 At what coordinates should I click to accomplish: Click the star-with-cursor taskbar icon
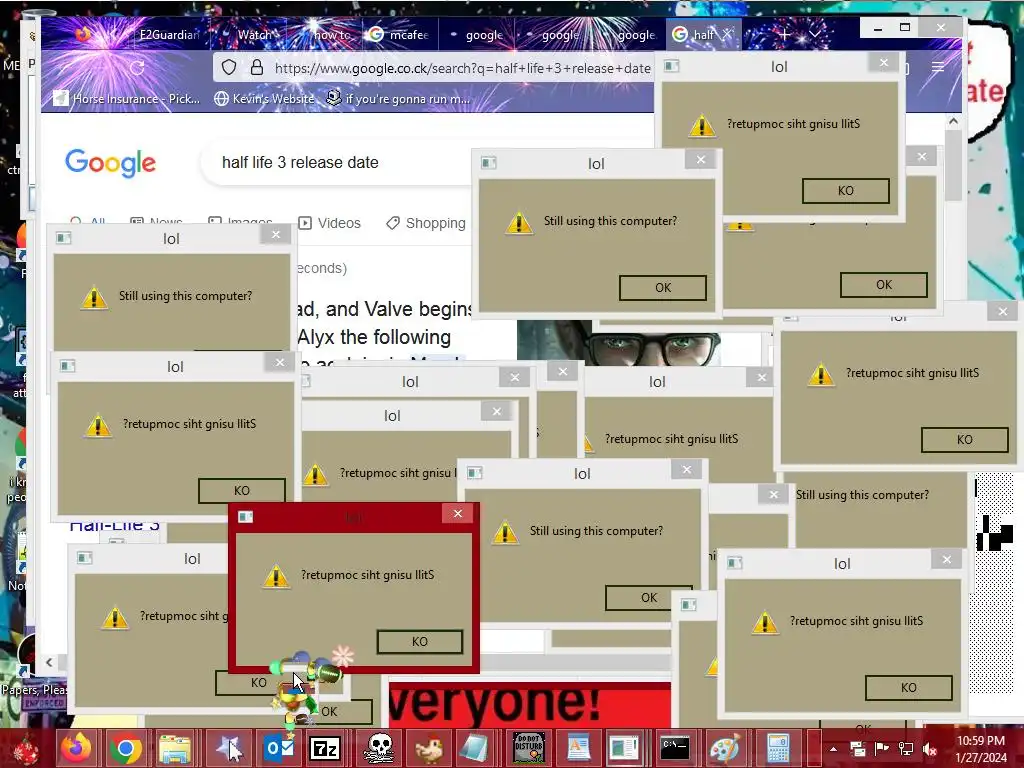pyautogui.click(x=229, y=748)
